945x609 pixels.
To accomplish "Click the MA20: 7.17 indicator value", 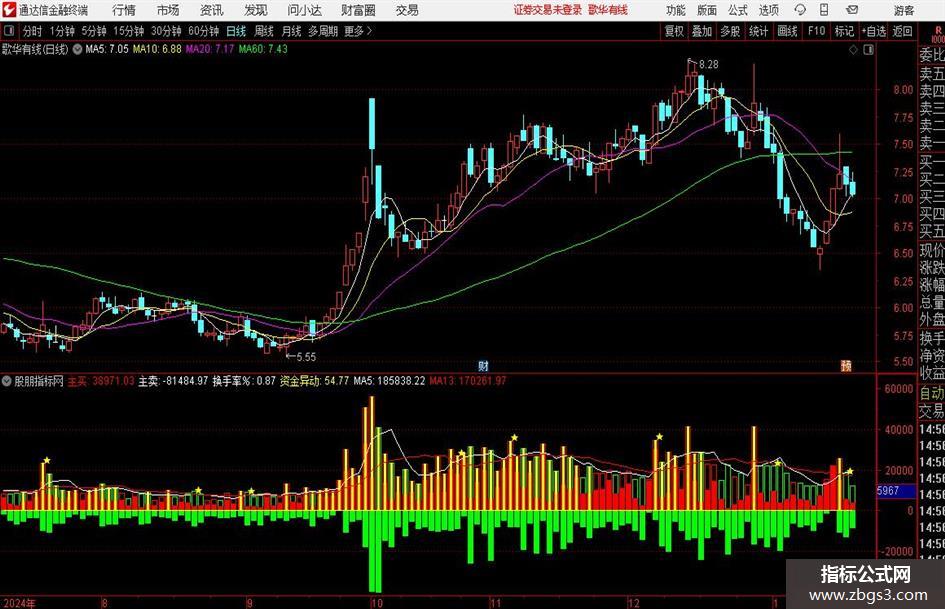I will 209,49.
